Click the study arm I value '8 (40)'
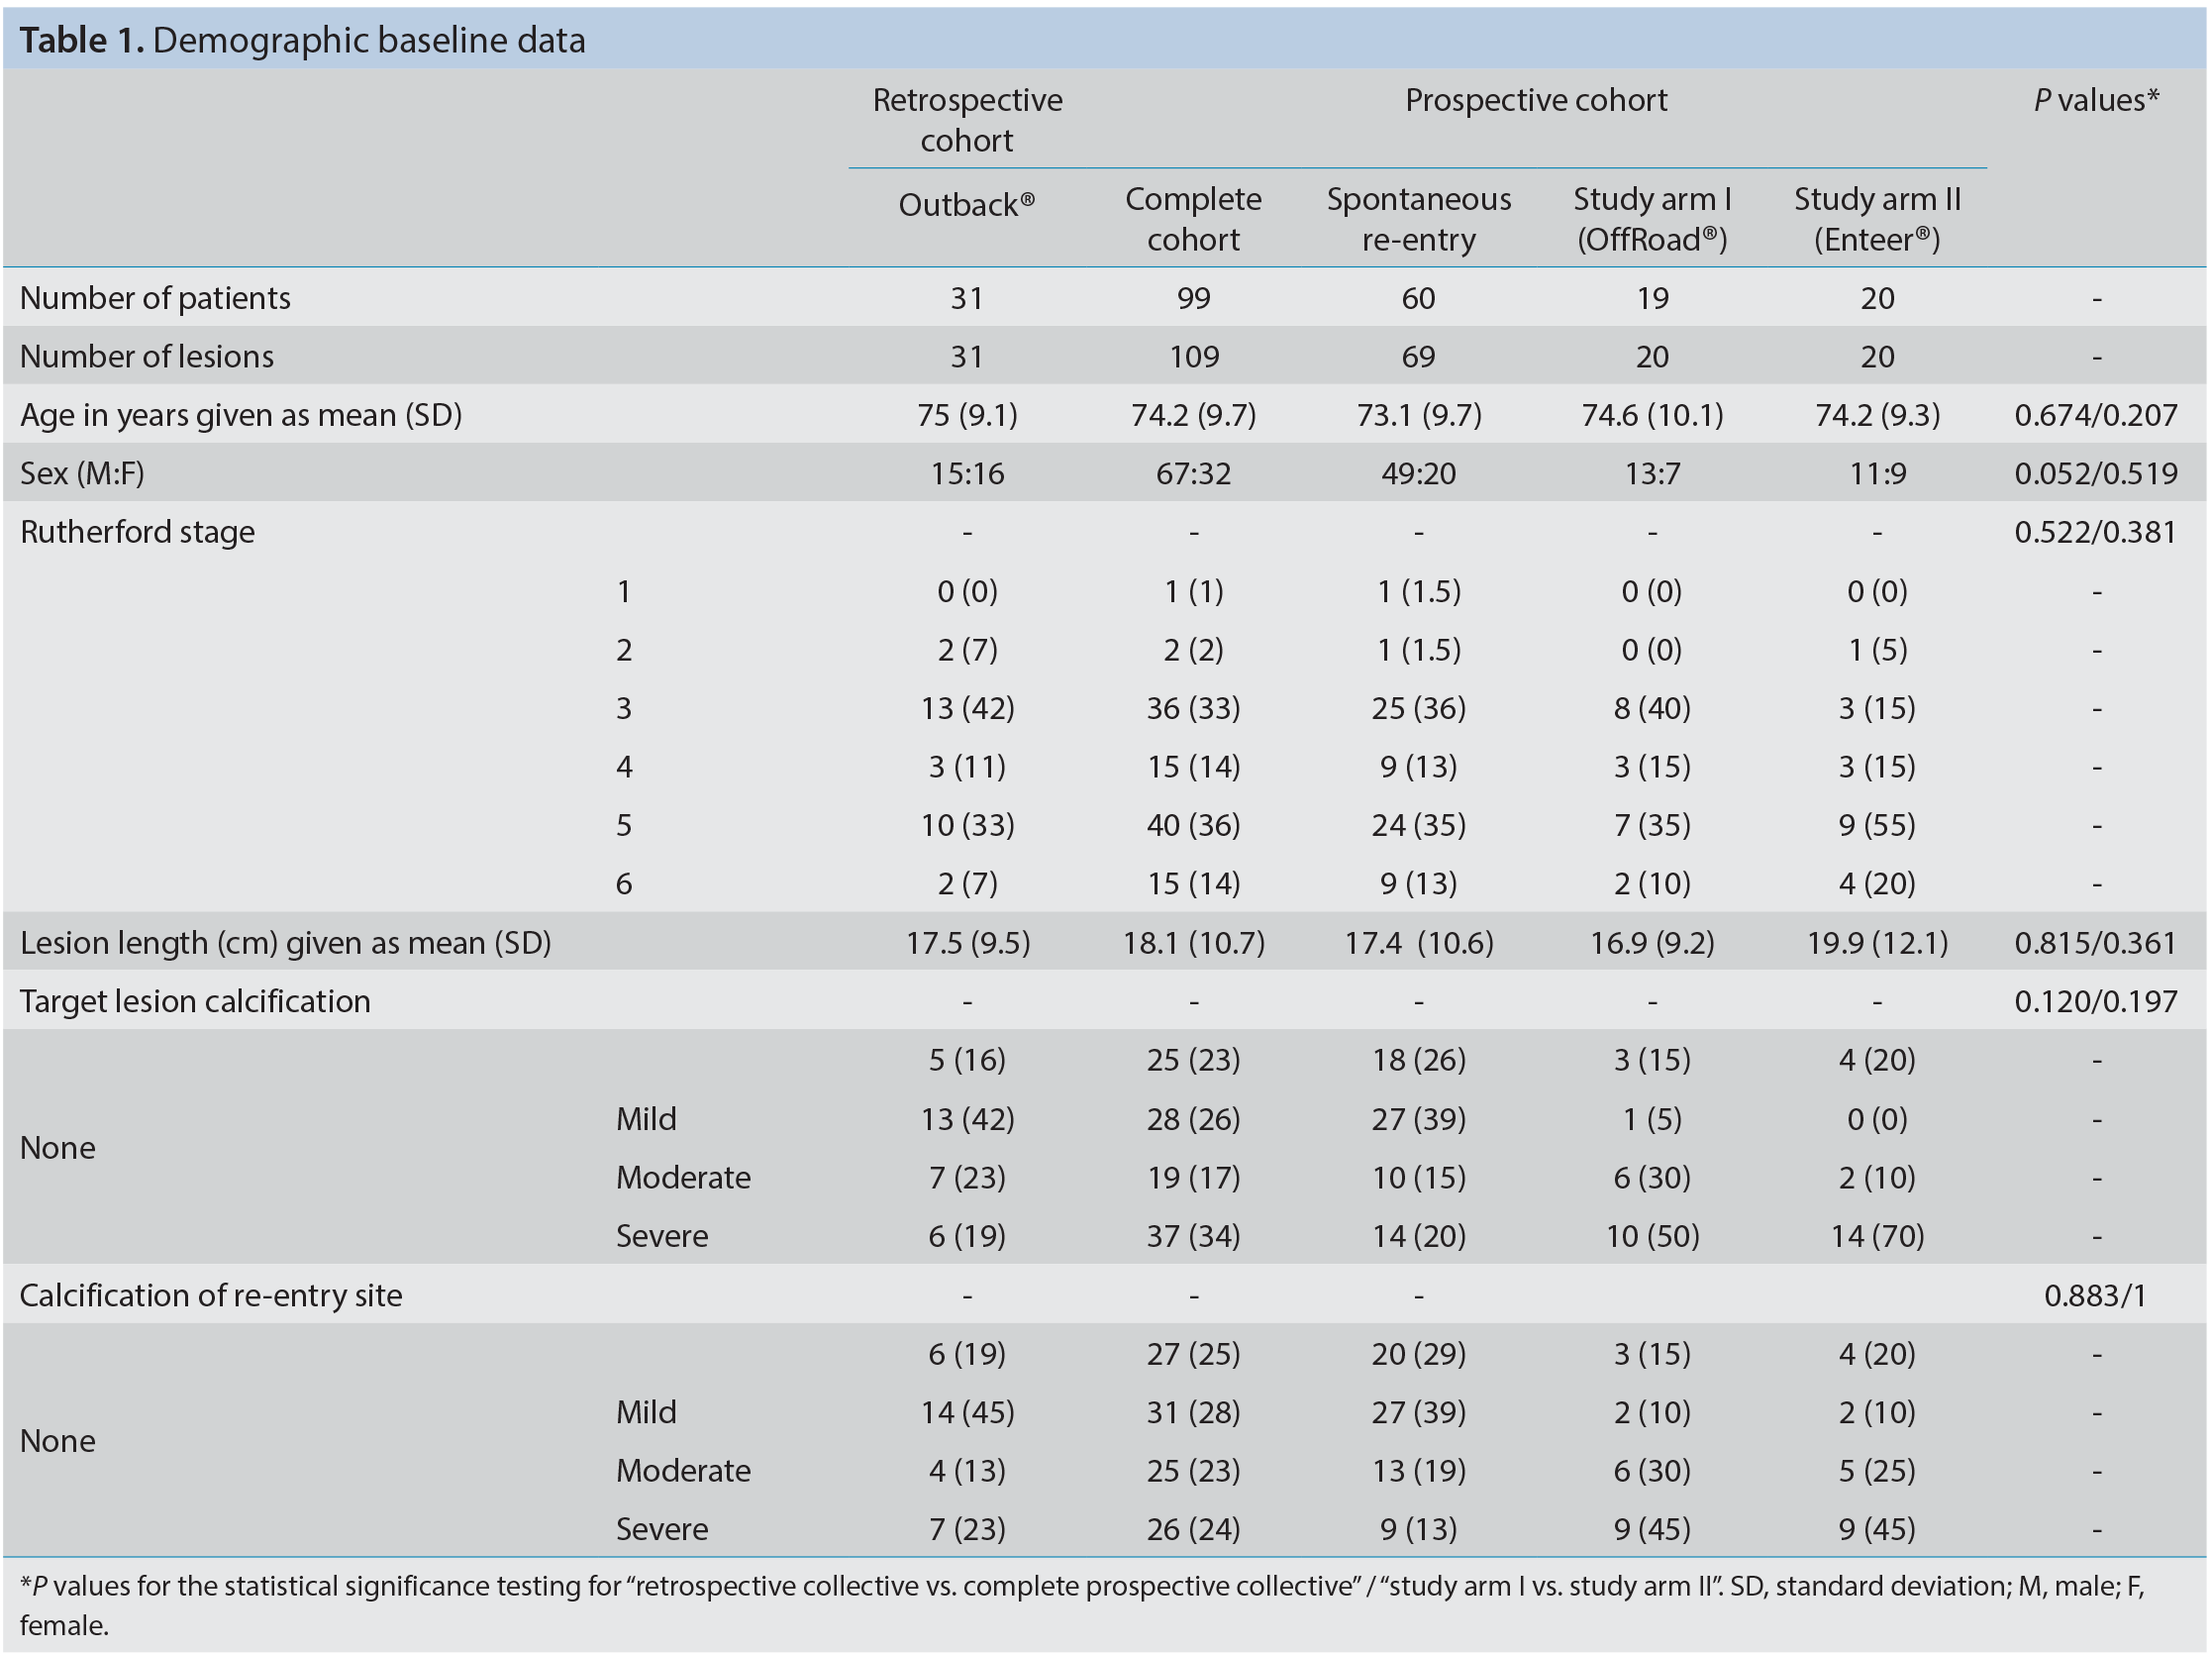Viewport: 2212px width, 1654px height. tap(1652, 708)
